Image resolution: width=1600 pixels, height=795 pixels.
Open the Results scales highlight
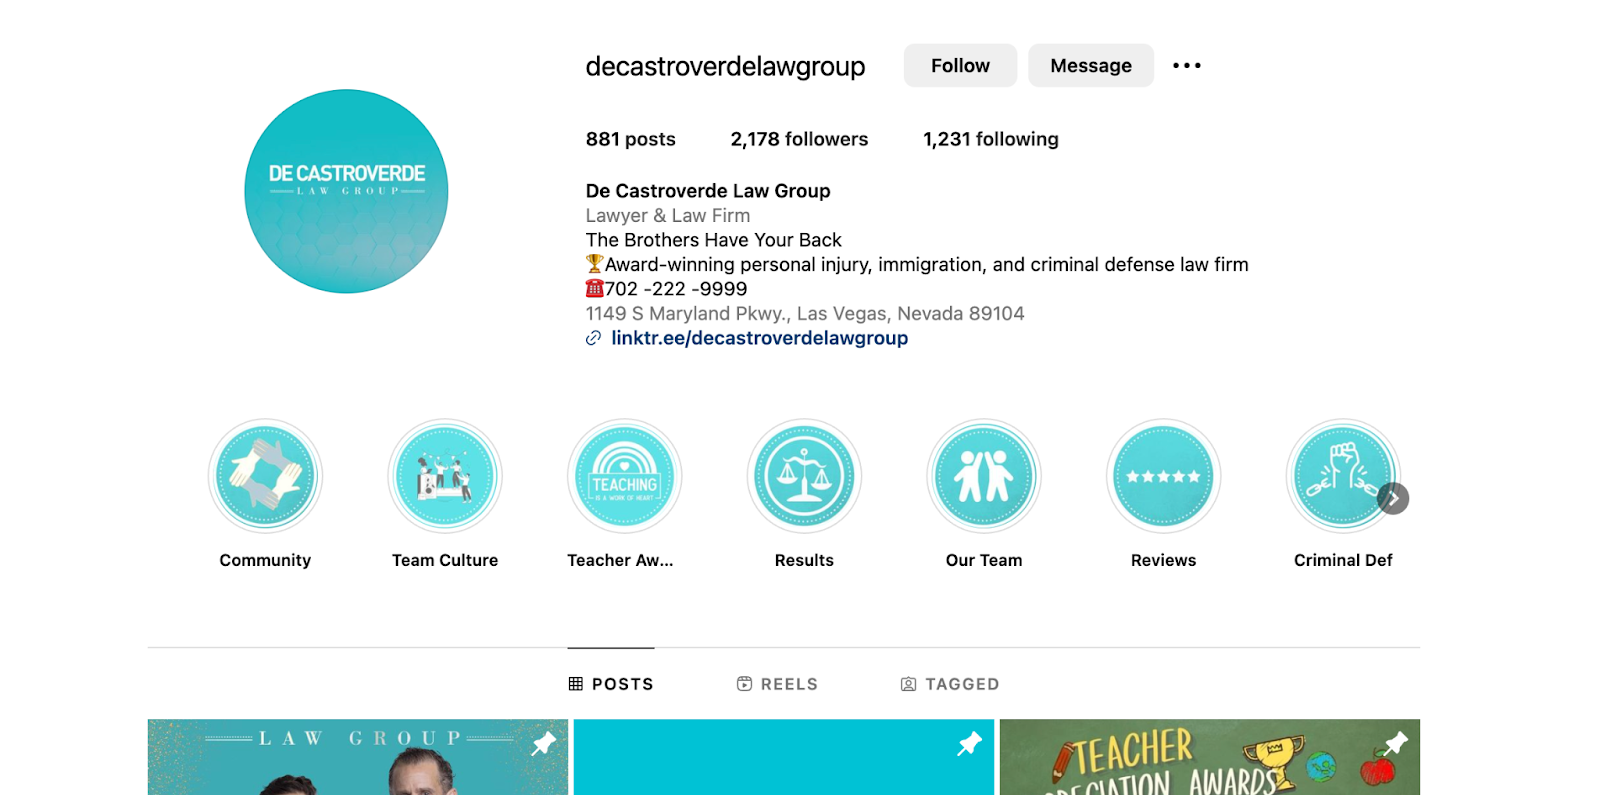[x=804, y=476]
